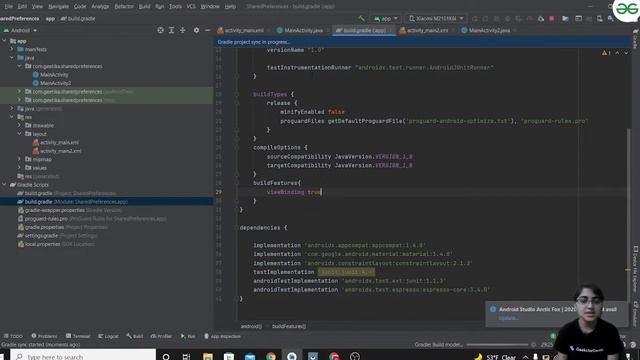Click the android{} breadcrumb

coord(251,326)
